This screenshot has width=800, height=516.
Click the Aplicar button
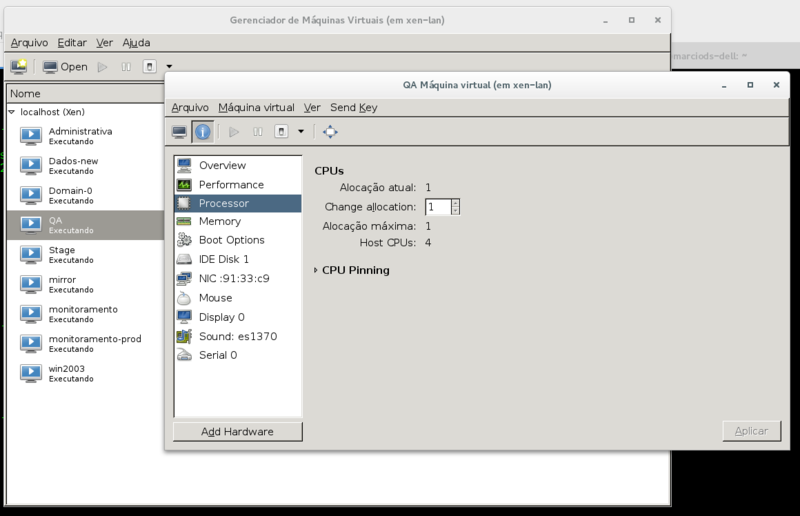click(752, 431)
